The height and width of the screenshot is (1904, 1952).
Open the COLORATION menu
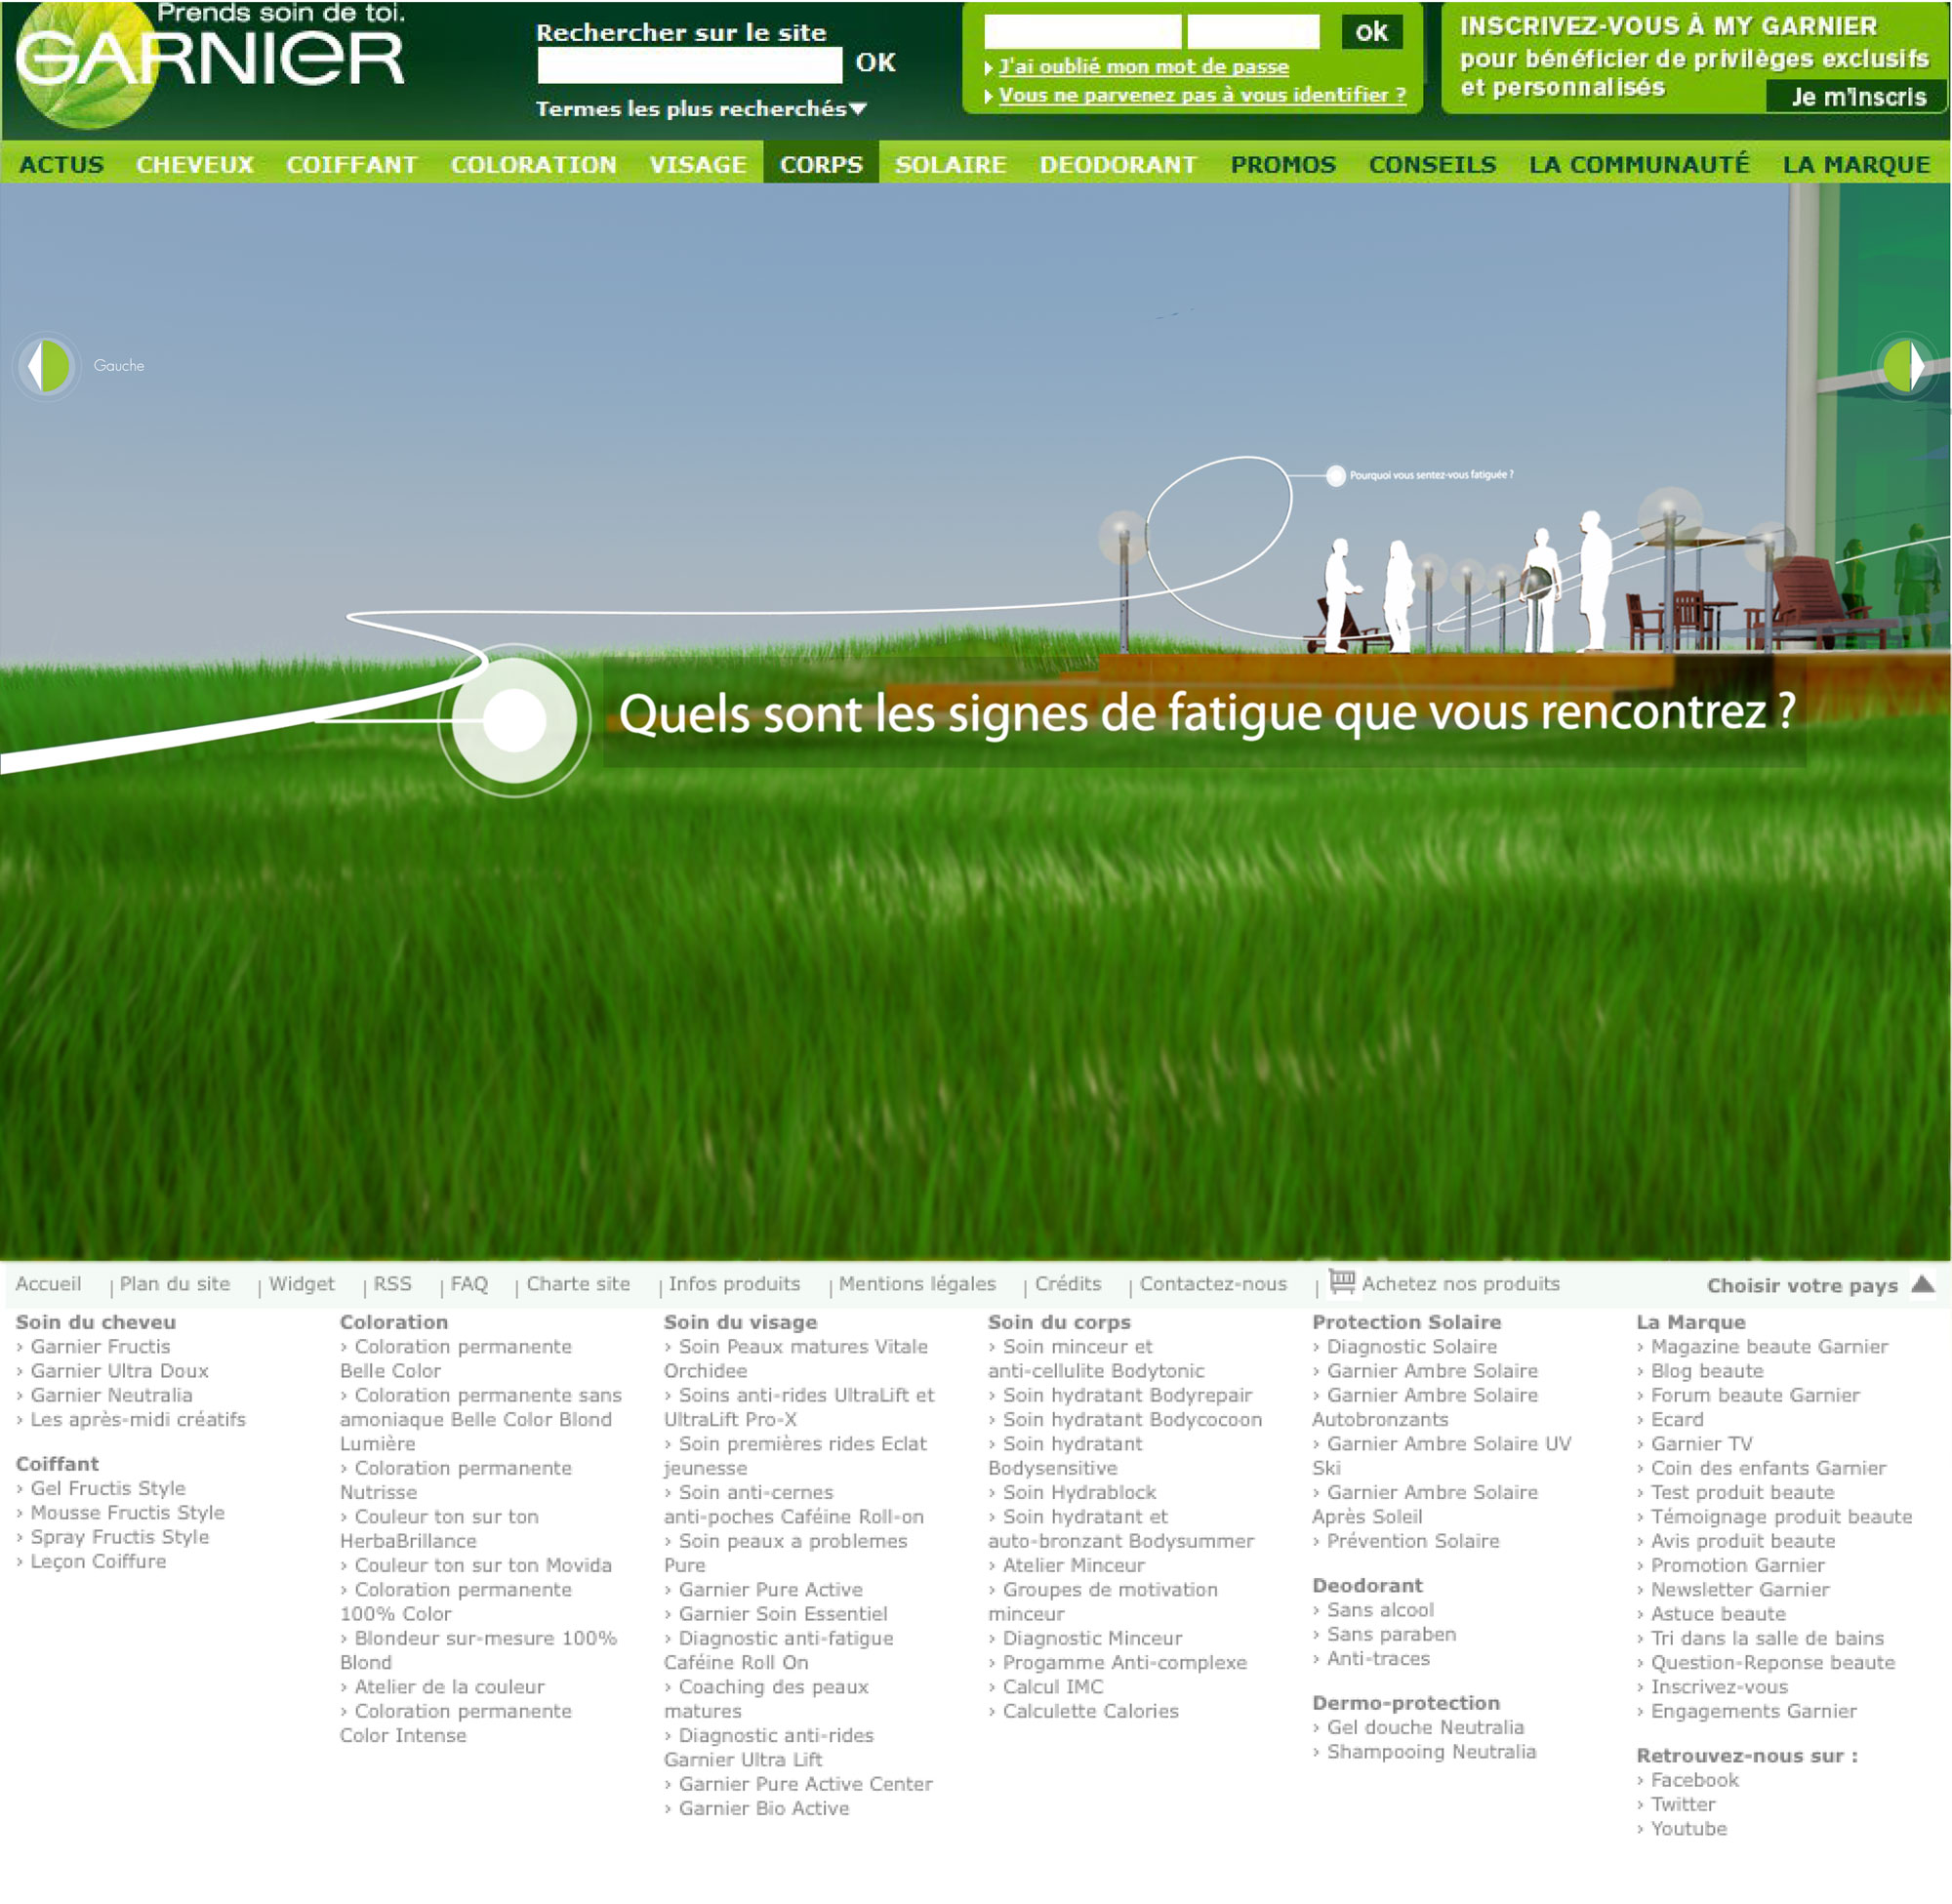(533, 164)
